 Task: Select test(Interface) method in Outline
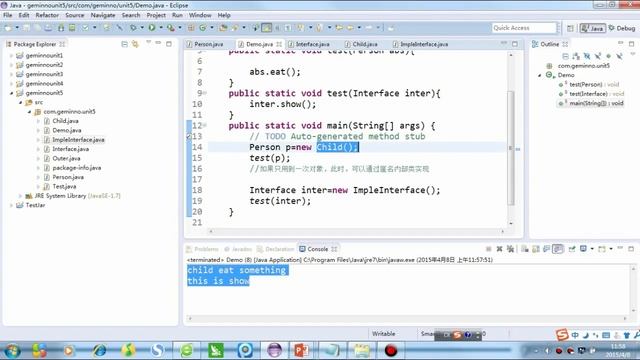click(x=591, y=94)
